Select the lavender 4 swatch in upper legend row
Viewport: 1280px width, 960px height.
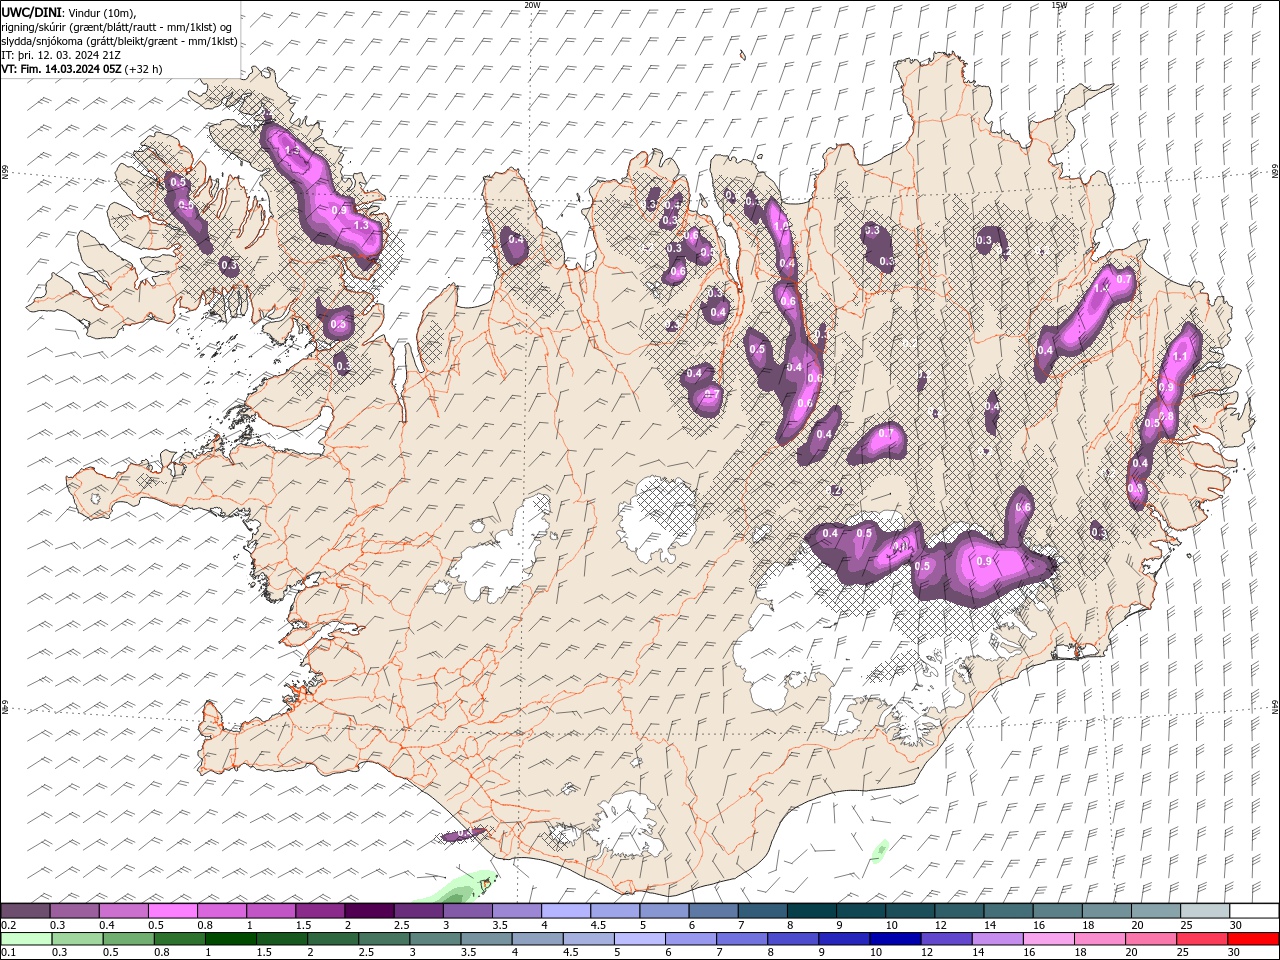[565, 911]
